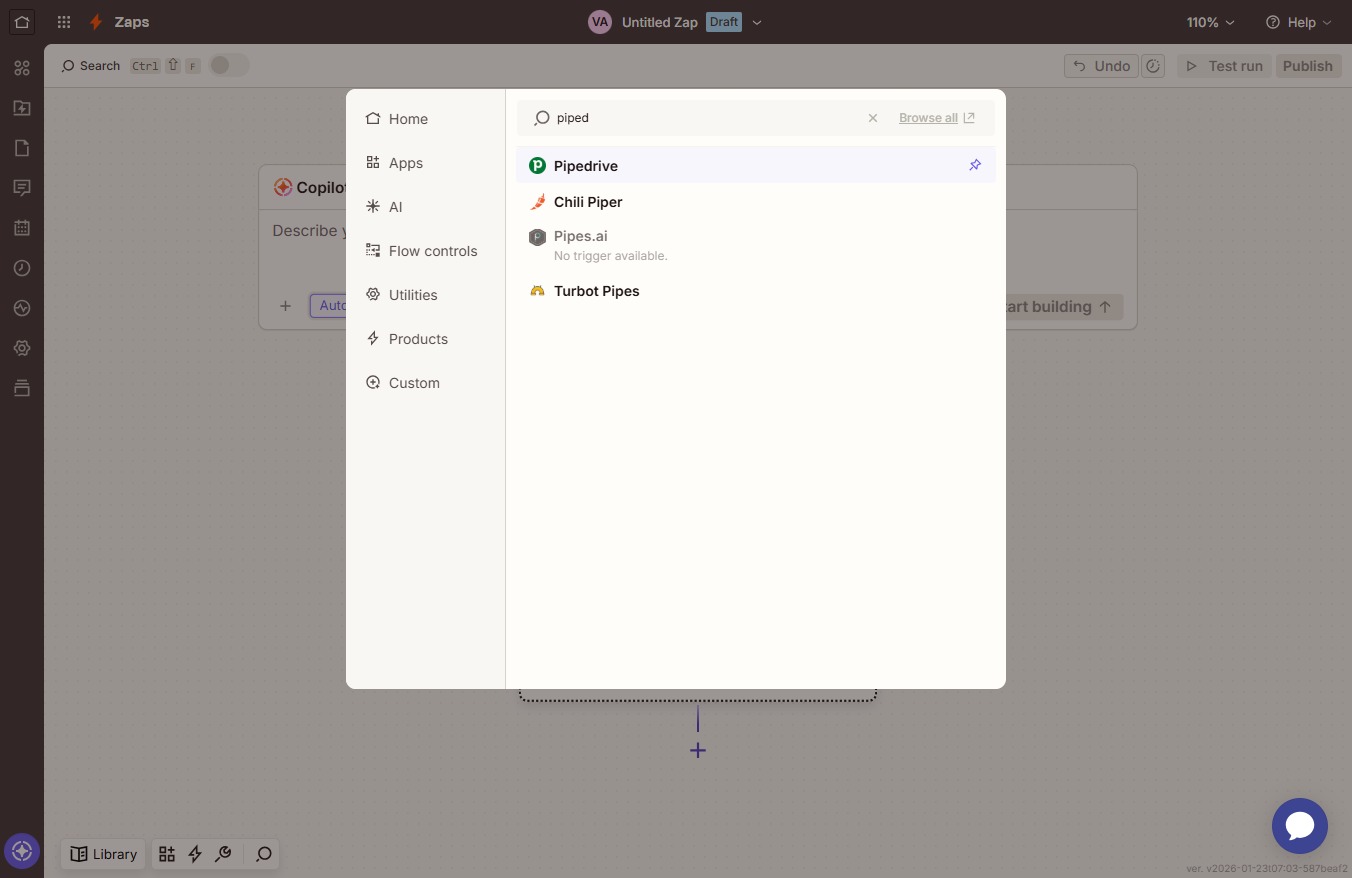Viewport: 1352px width, 878px height.
Task: Choose Pipedrive from the search results
Action: pyautogui.click(x=756, y=165)
